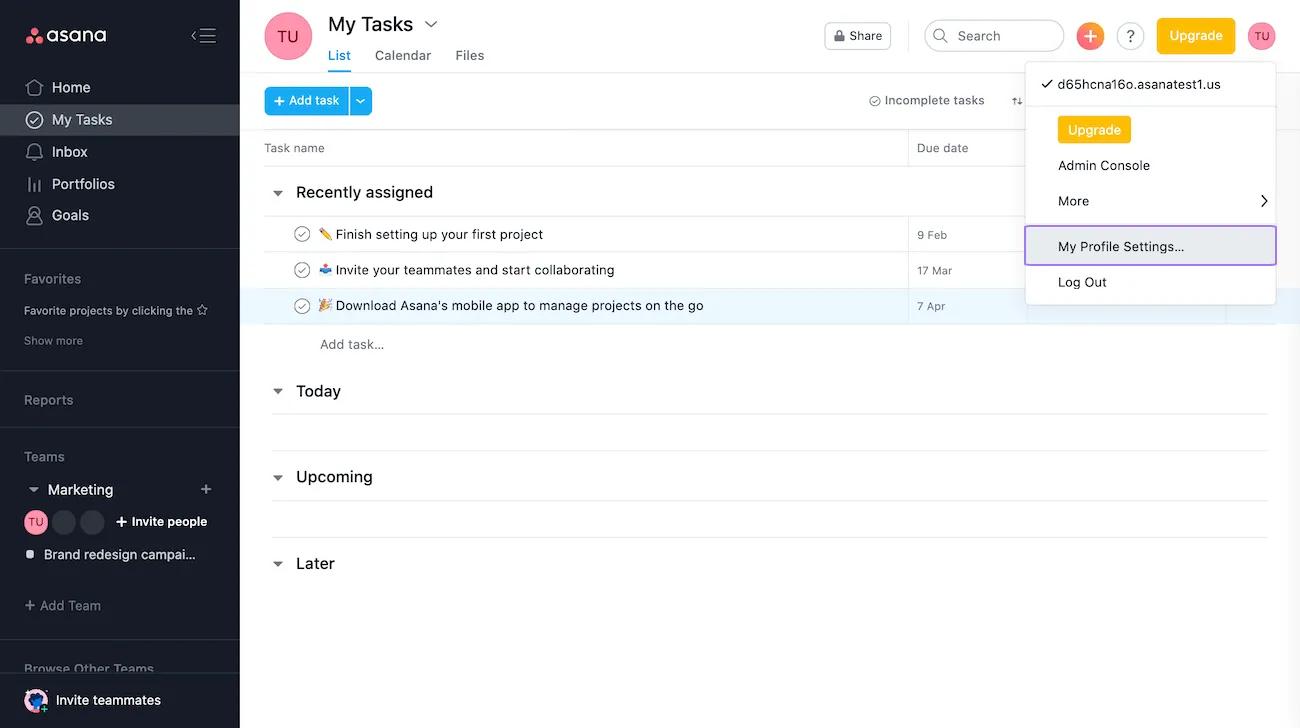
Task: Click the Log Out option
Action: click(1082, 282)
